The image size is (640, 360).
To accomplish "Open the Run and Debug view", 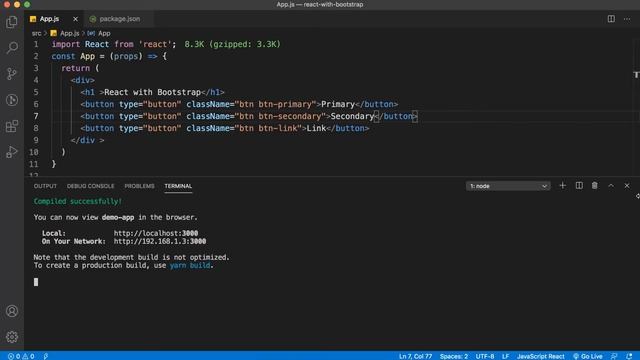I will point(12,152).
